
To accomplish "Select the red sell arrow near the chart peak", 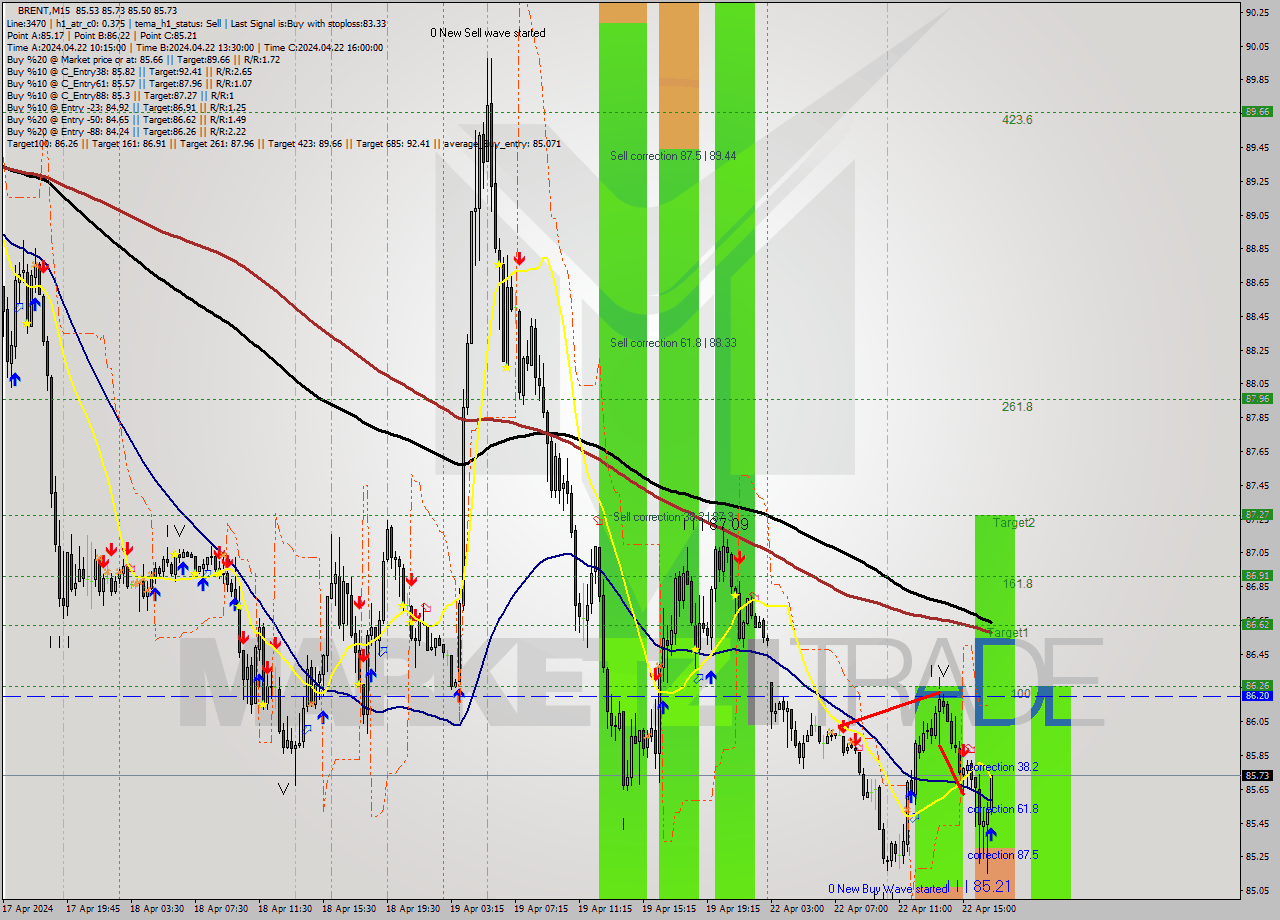I will (x=520, y=259).
